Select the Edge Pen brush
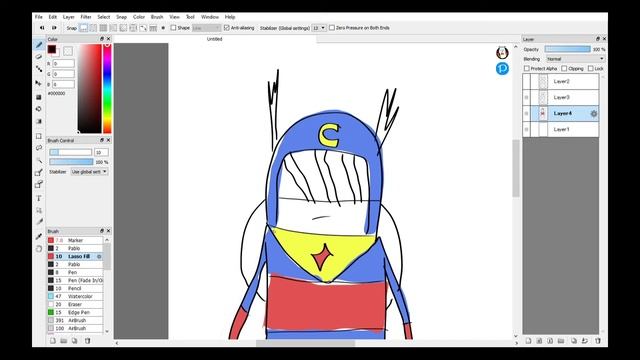Viewport: 640px width, 360px height. (75, 312)
